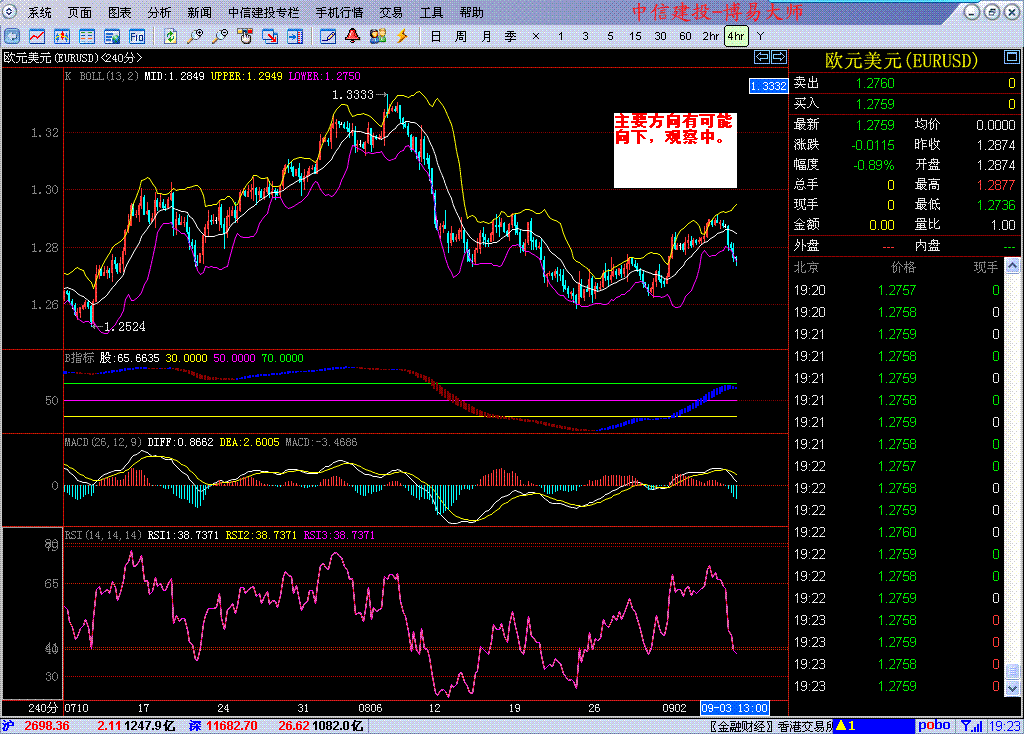1024x734 pixels.
Task: Click the Y custom period button
Action: tap(760, 37)
